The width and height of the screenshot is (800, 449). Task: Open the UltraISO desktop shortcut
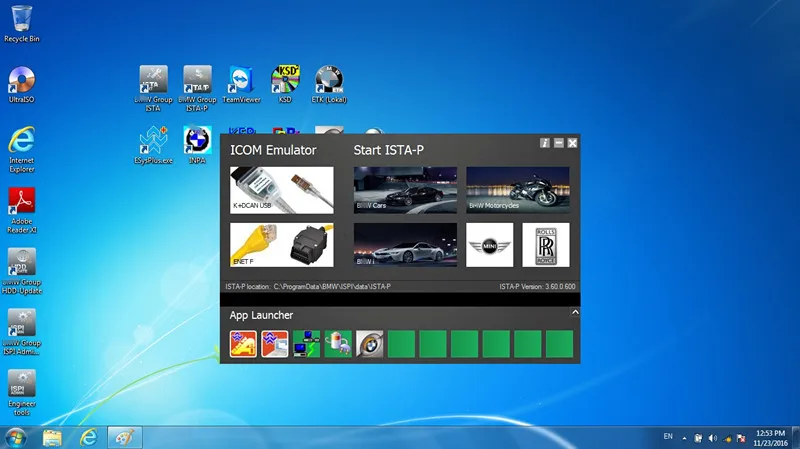click(x=22, y=84)
